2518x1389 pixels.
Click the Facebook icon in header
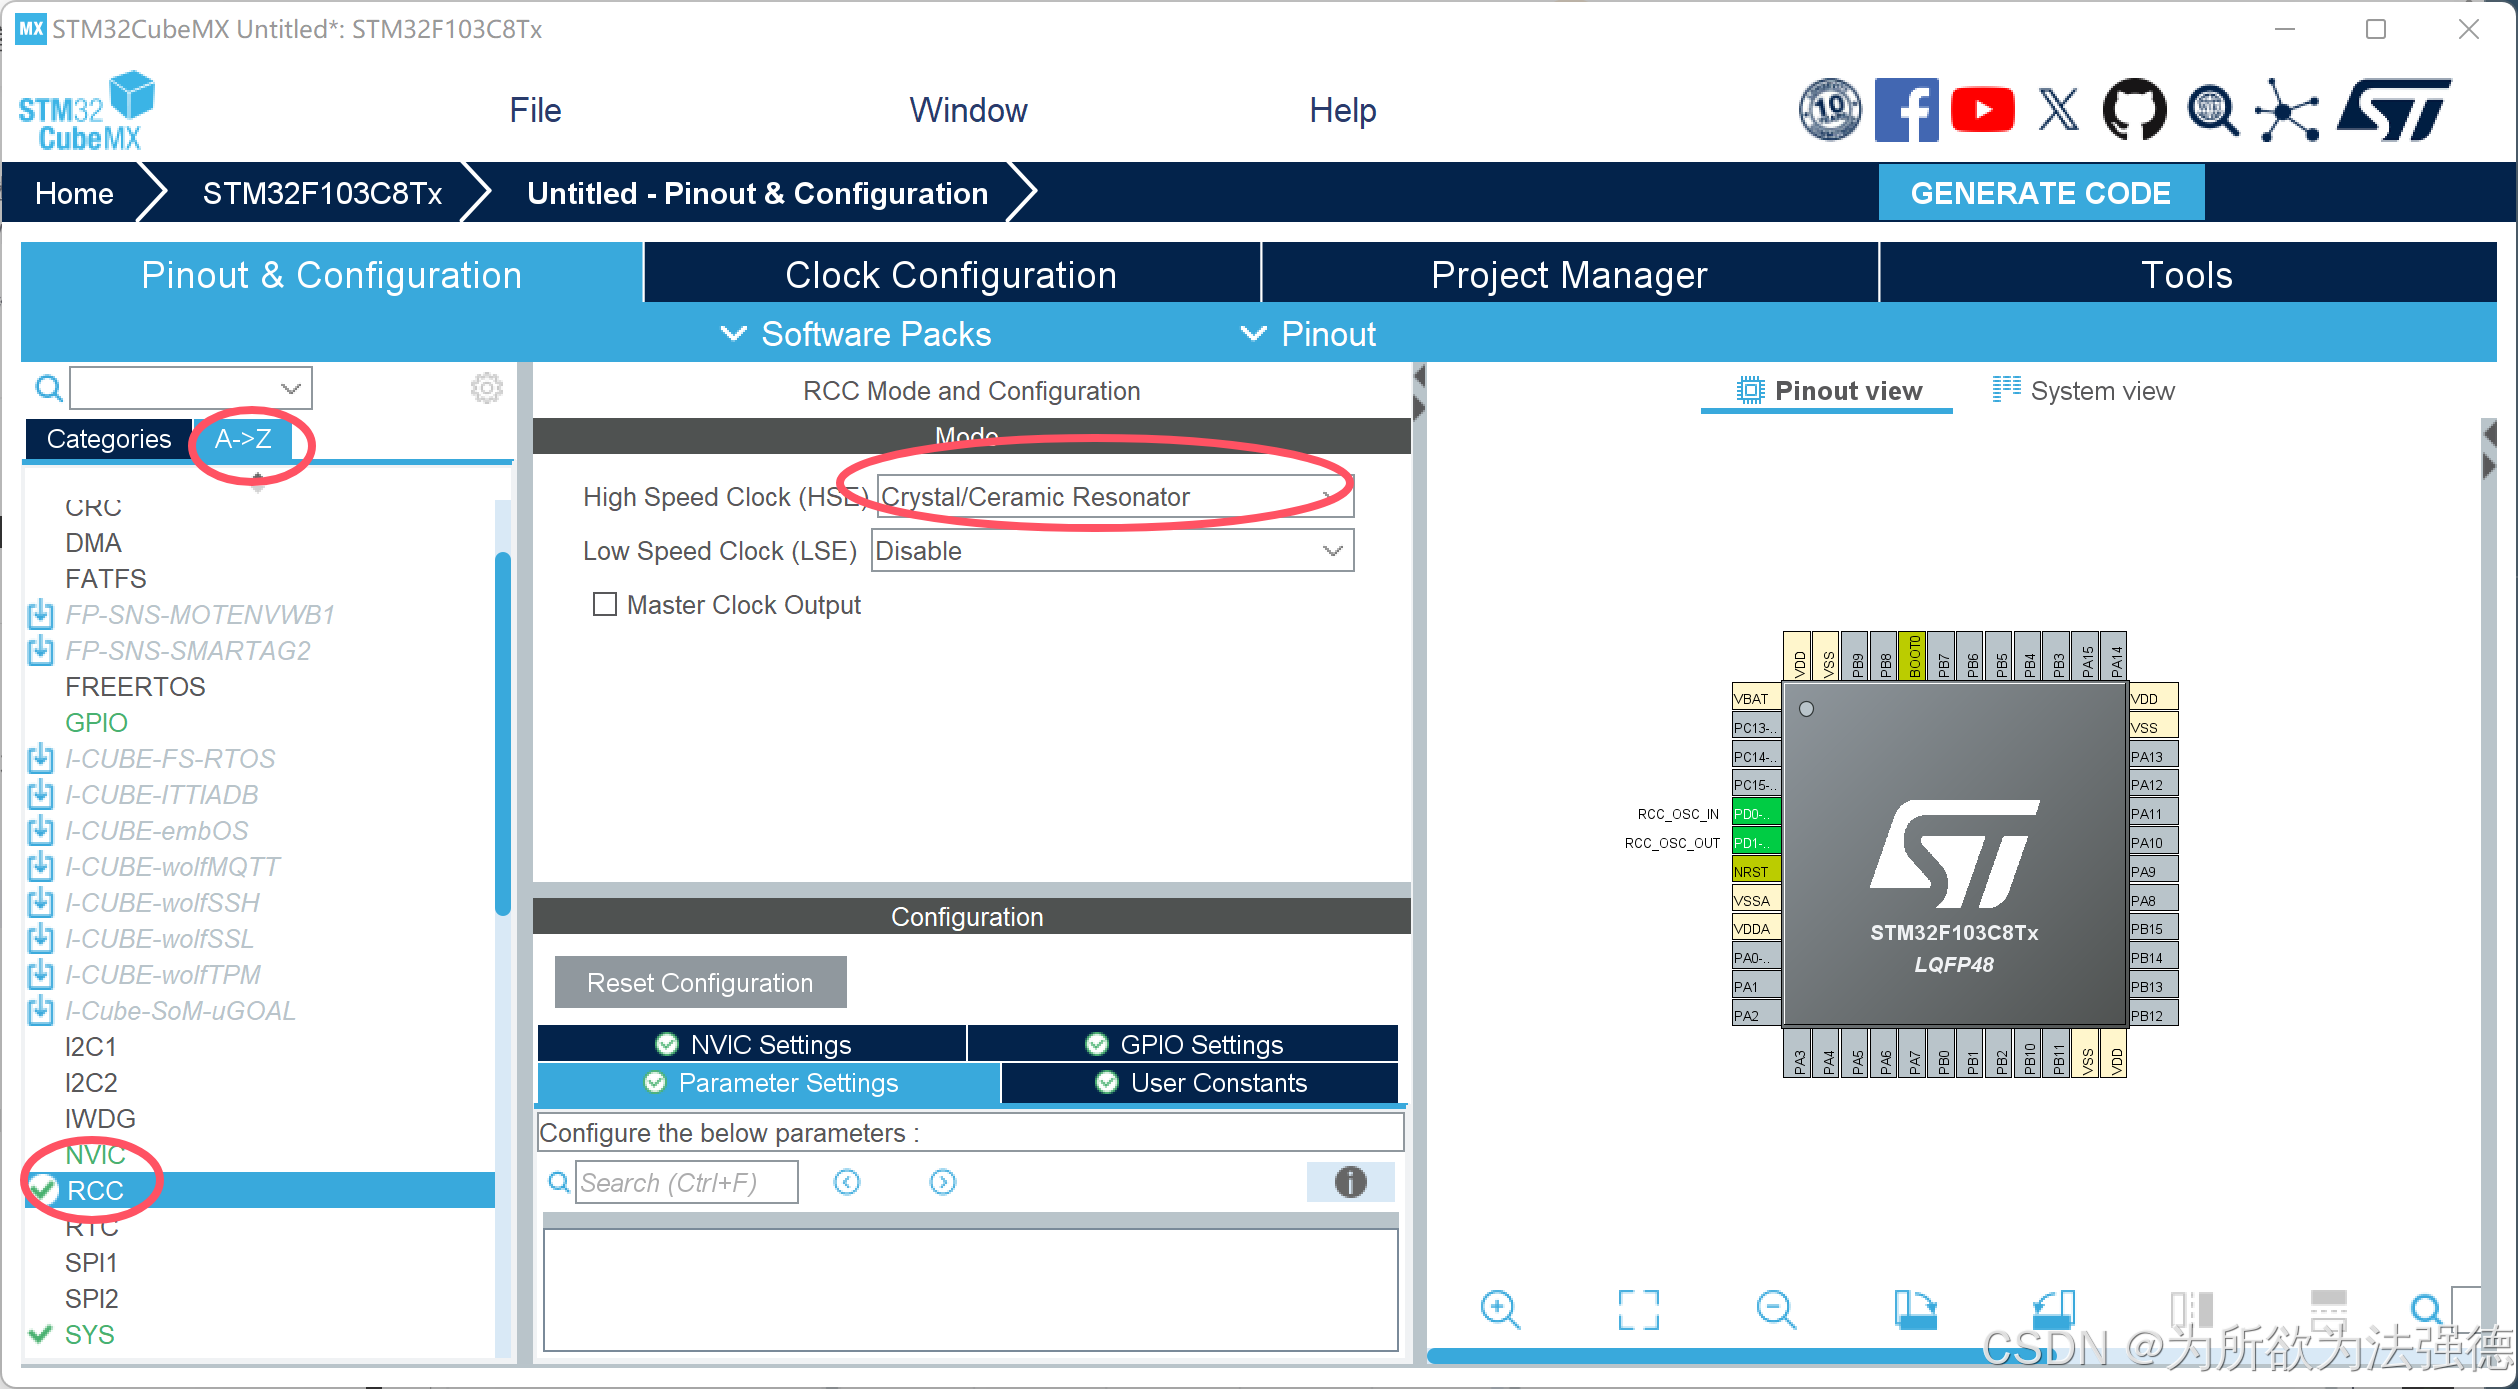pos(1906,110)
